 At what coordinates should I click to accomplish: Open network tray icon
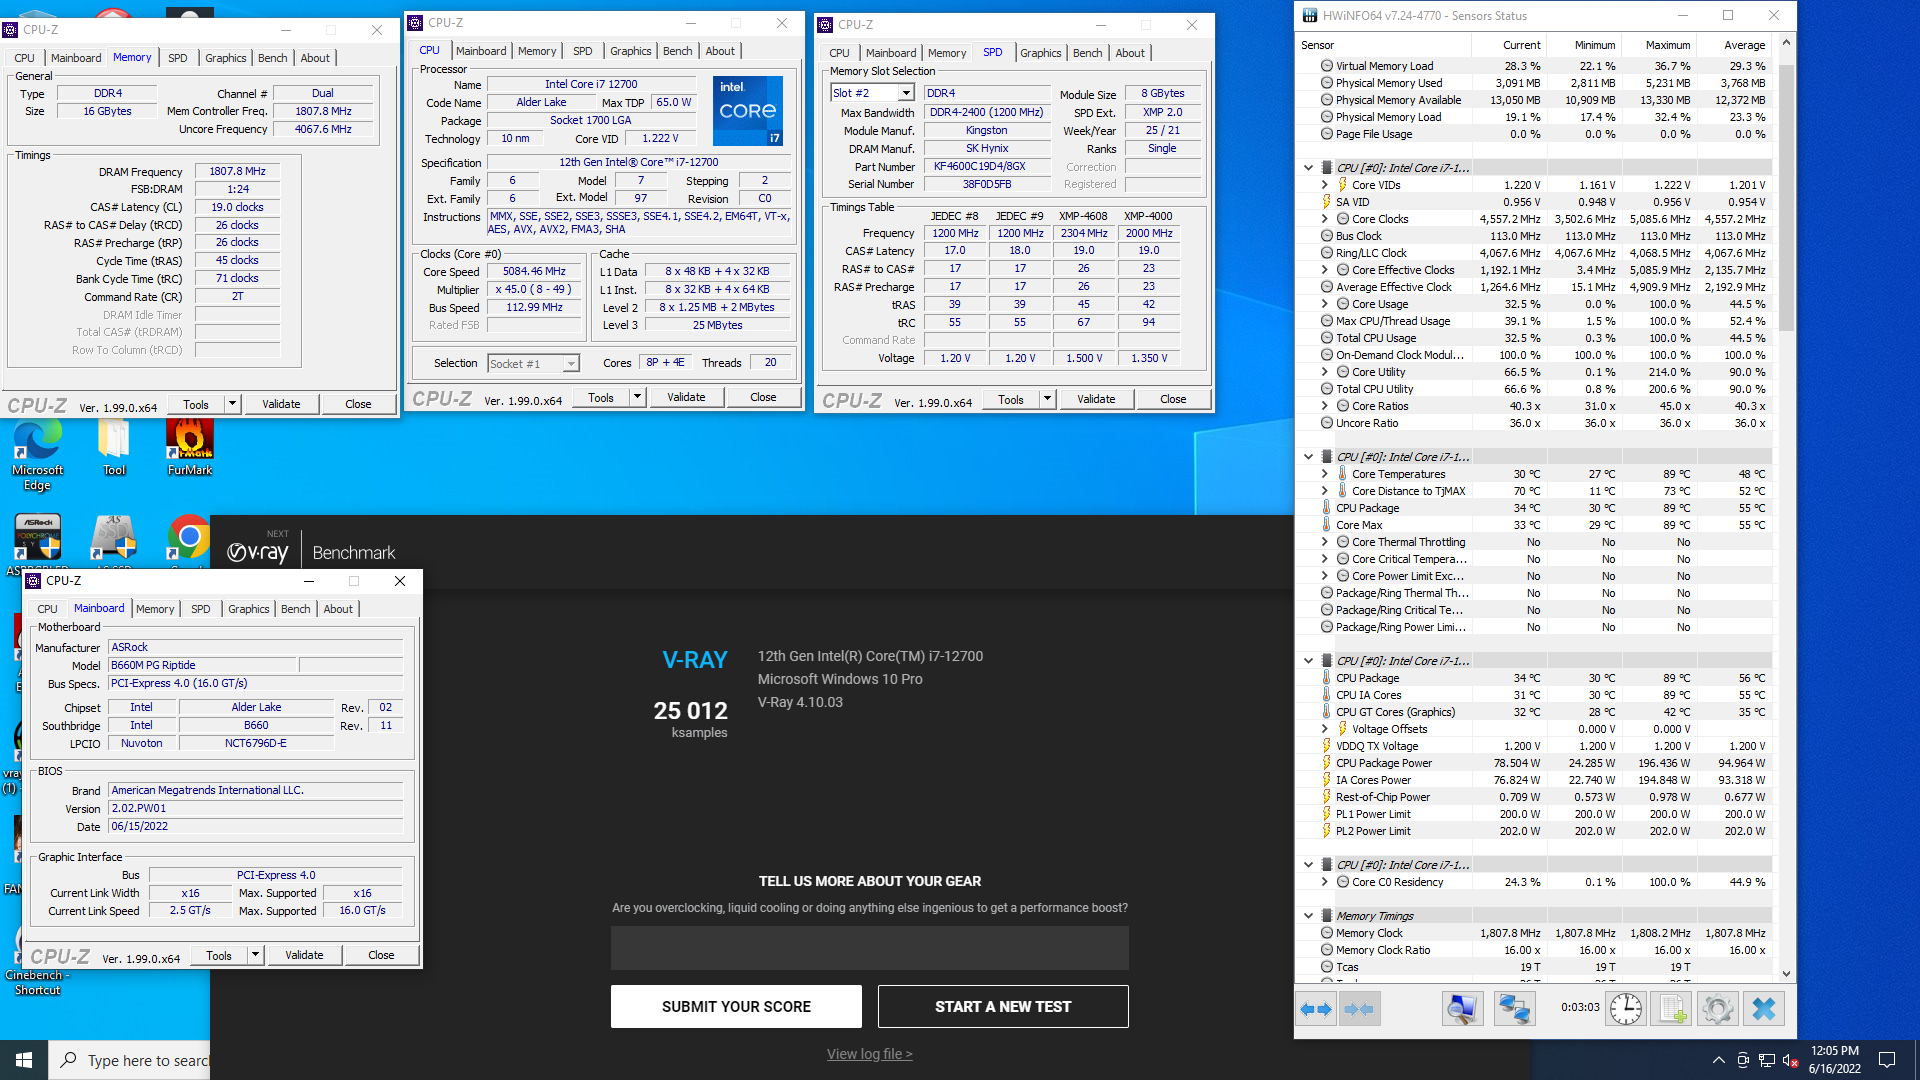(x=1767, y=1060)
